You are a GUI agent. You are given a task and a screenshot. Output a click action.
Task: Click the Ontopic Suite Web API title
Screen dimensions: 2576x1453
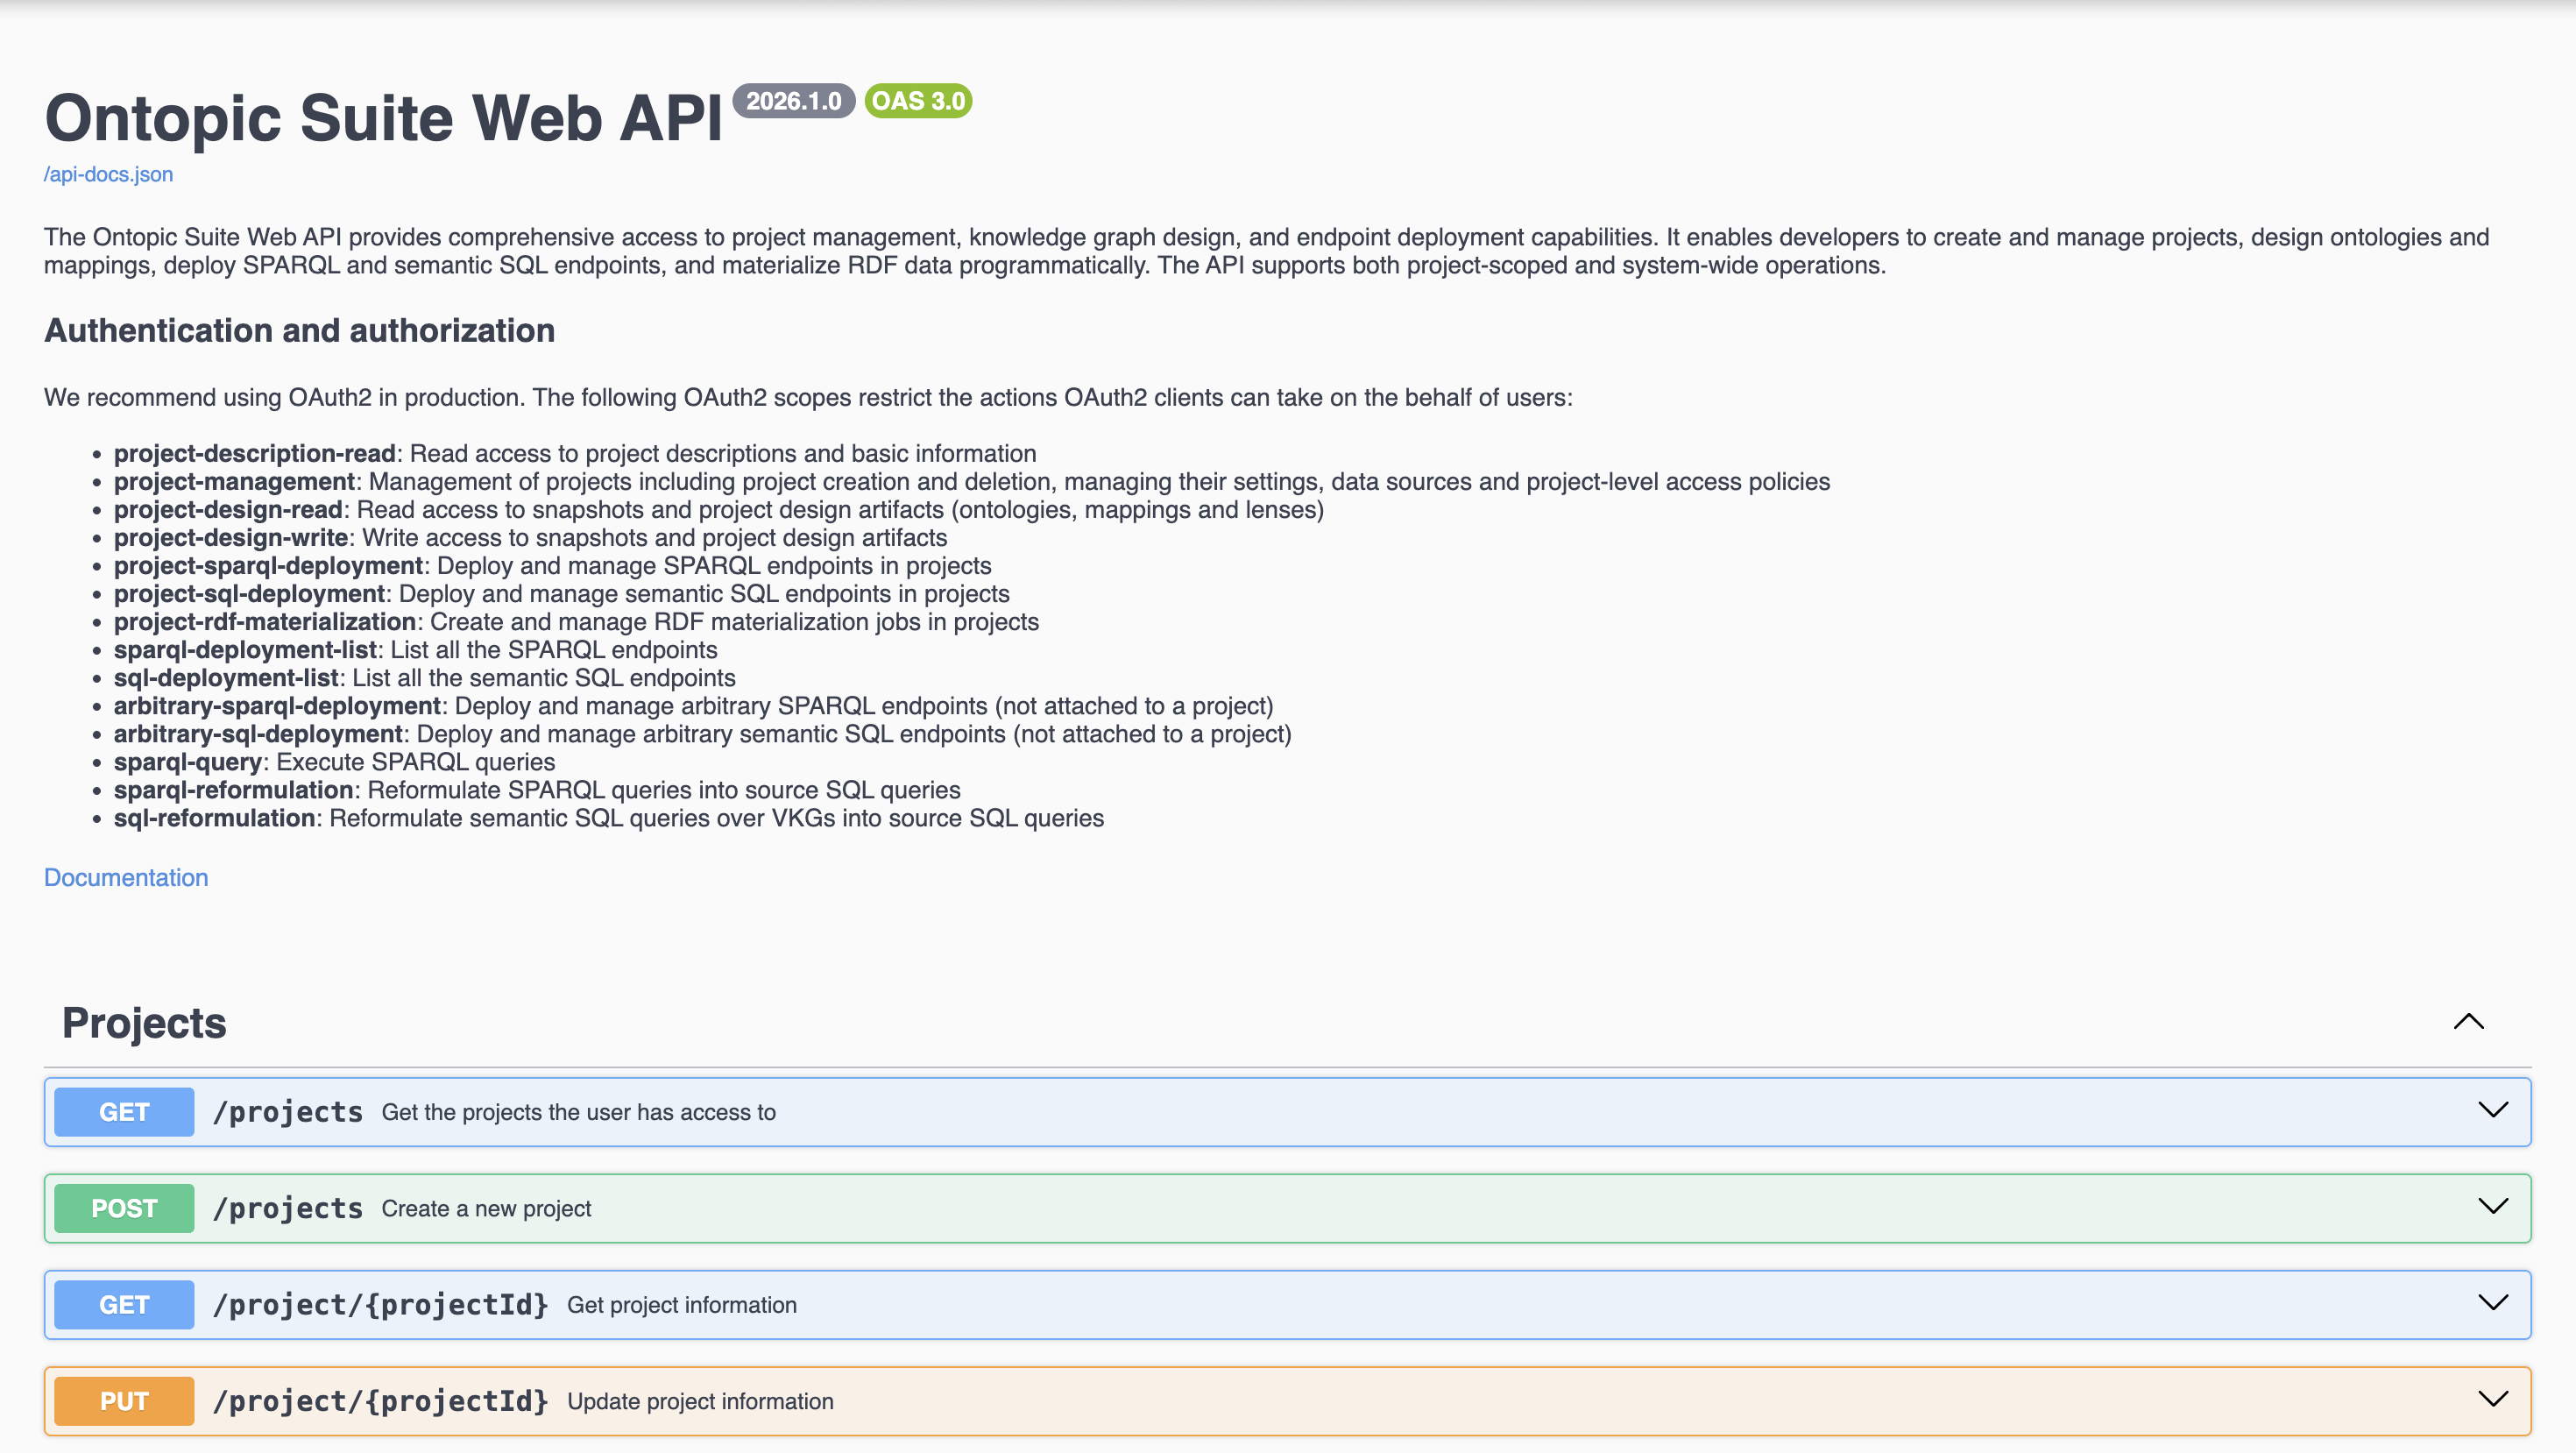coord(383,118)
